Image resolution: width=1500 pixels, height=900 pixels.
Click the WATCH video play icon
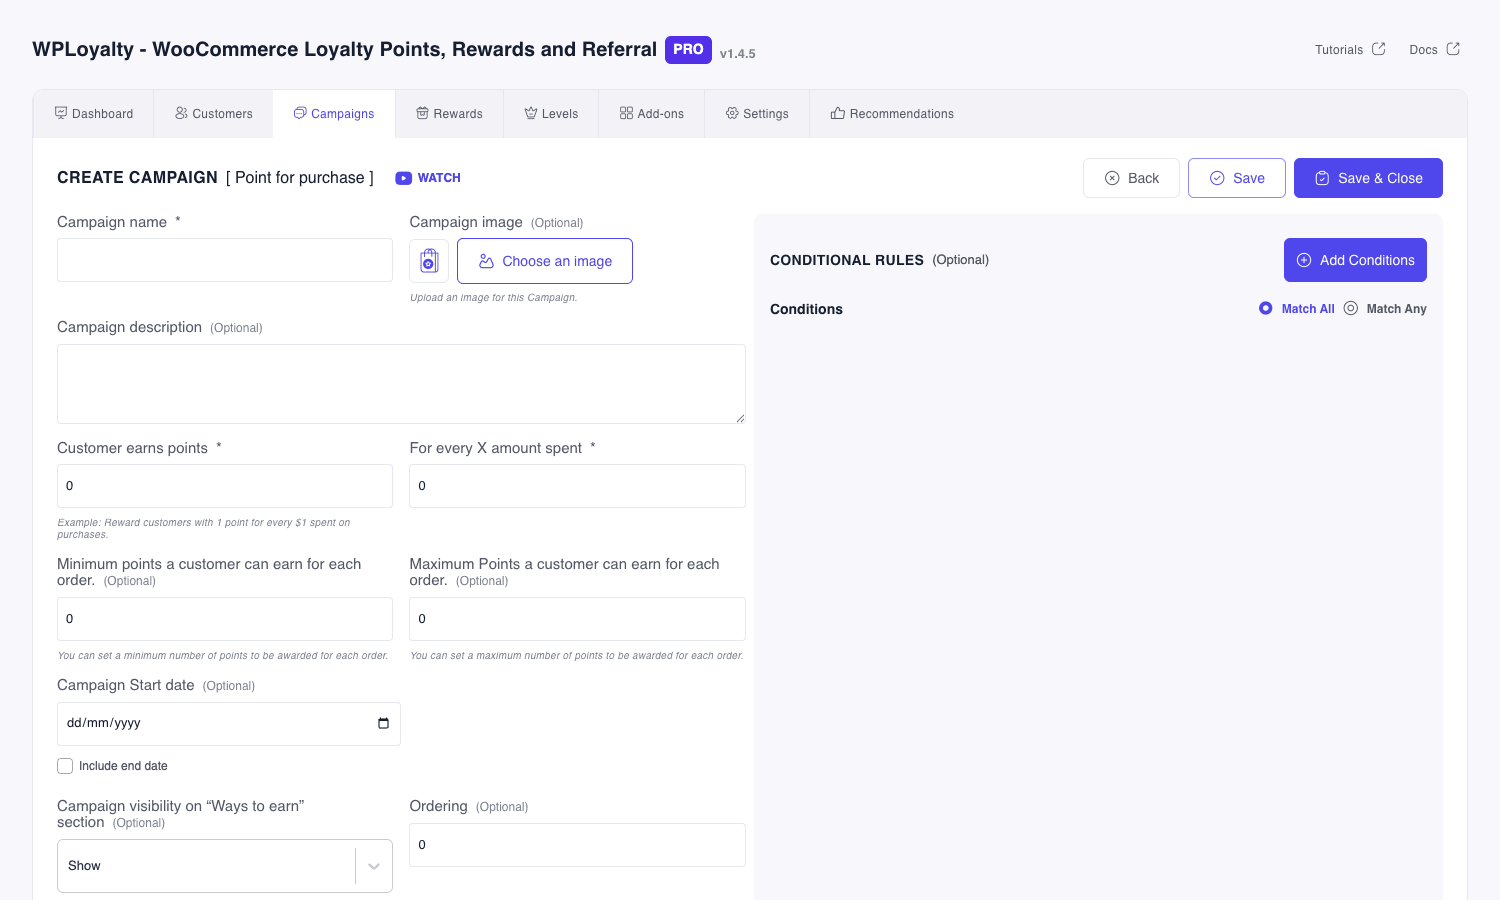coord(404,178)
